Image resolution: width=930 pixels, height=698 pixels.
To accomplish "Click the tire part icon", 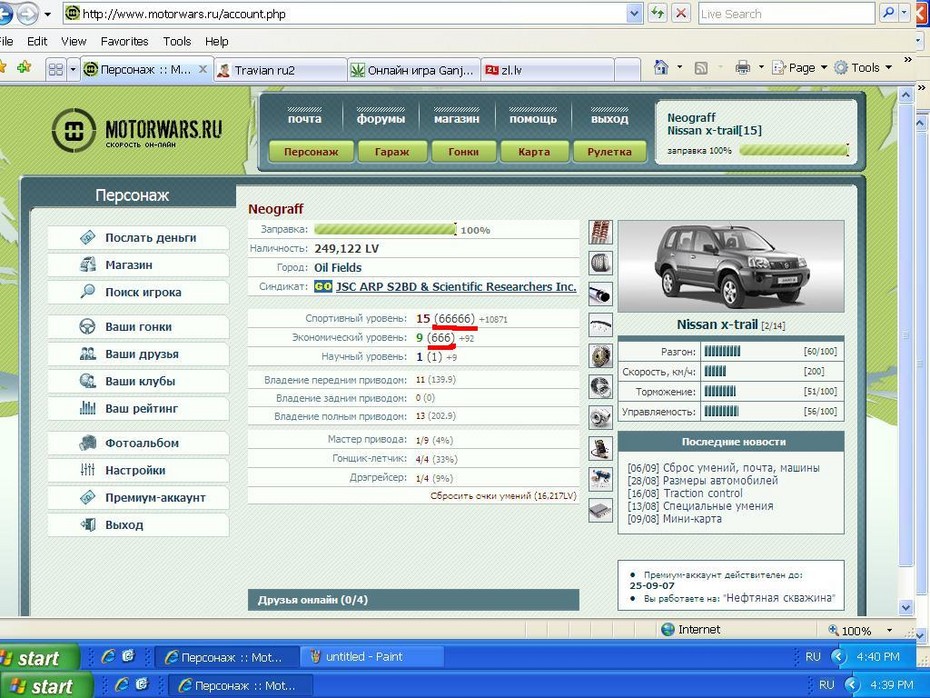I will click(x=600, y=263).
